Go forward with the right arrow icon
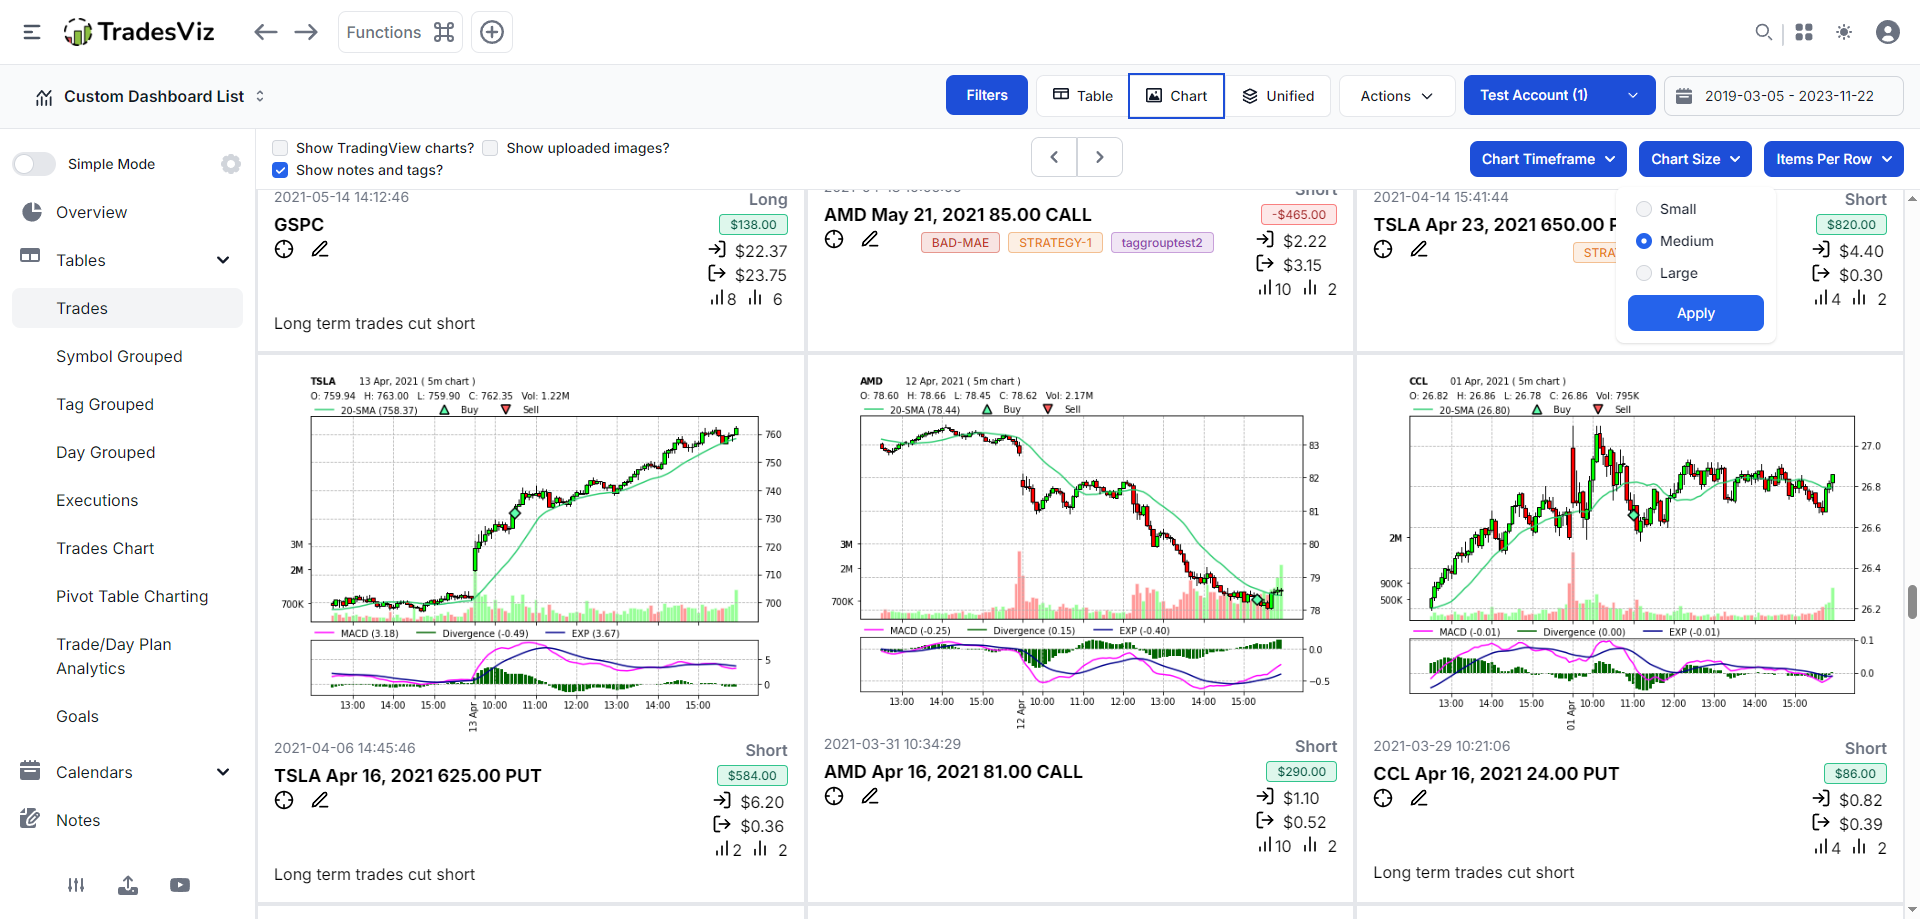The image size is (1920, 919). tap(306, 32)
